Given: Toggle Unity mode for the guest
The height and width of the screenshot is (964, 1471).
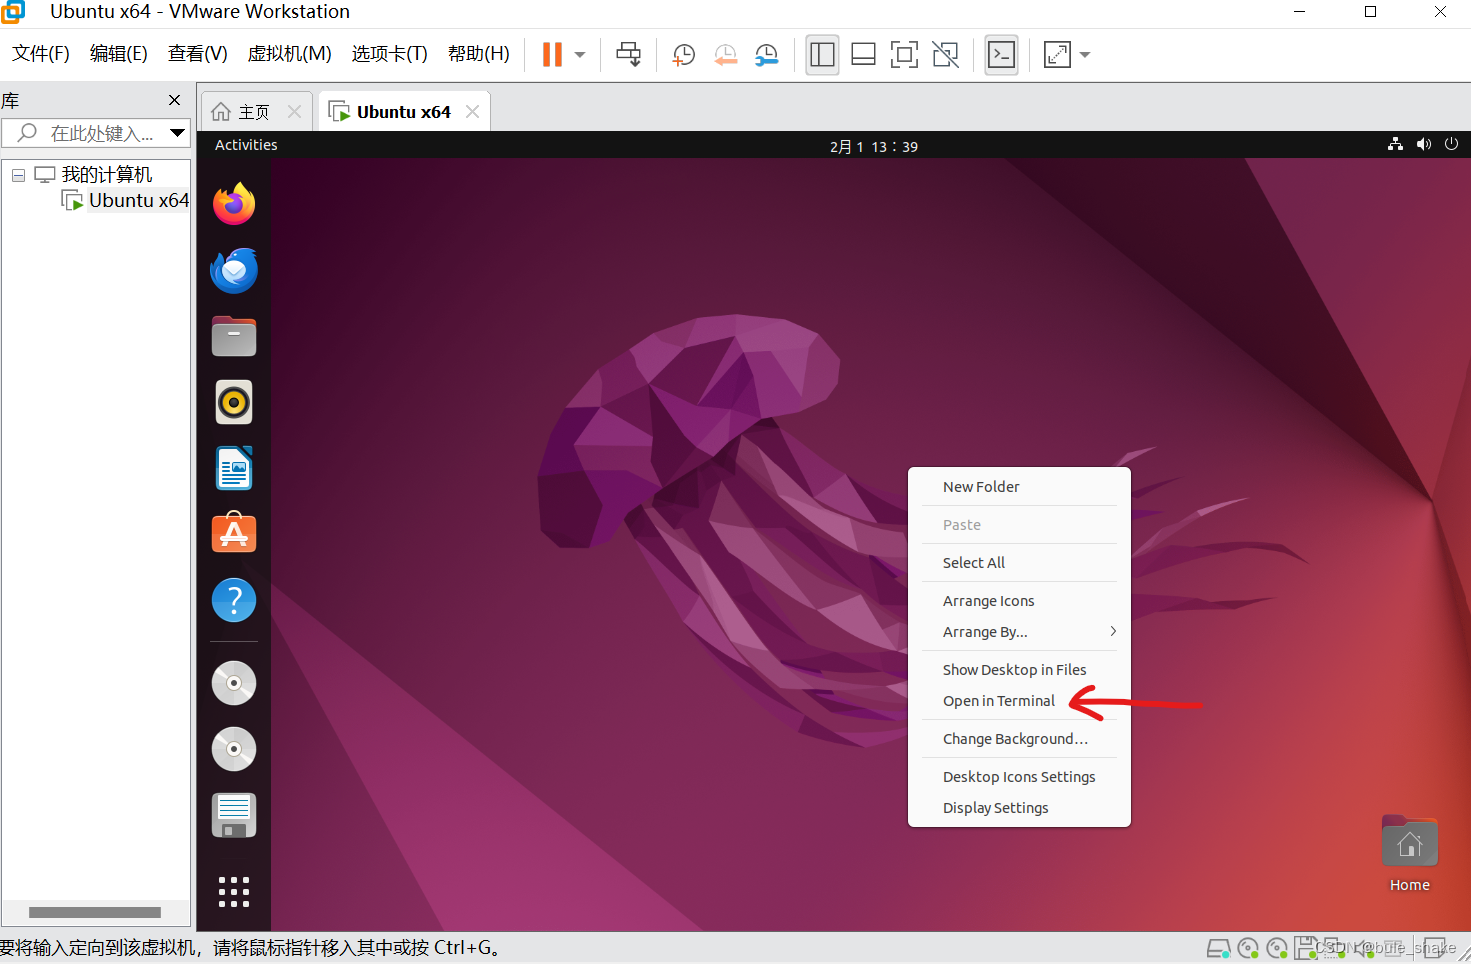Looking at the screenshot, I should [945, 55].
